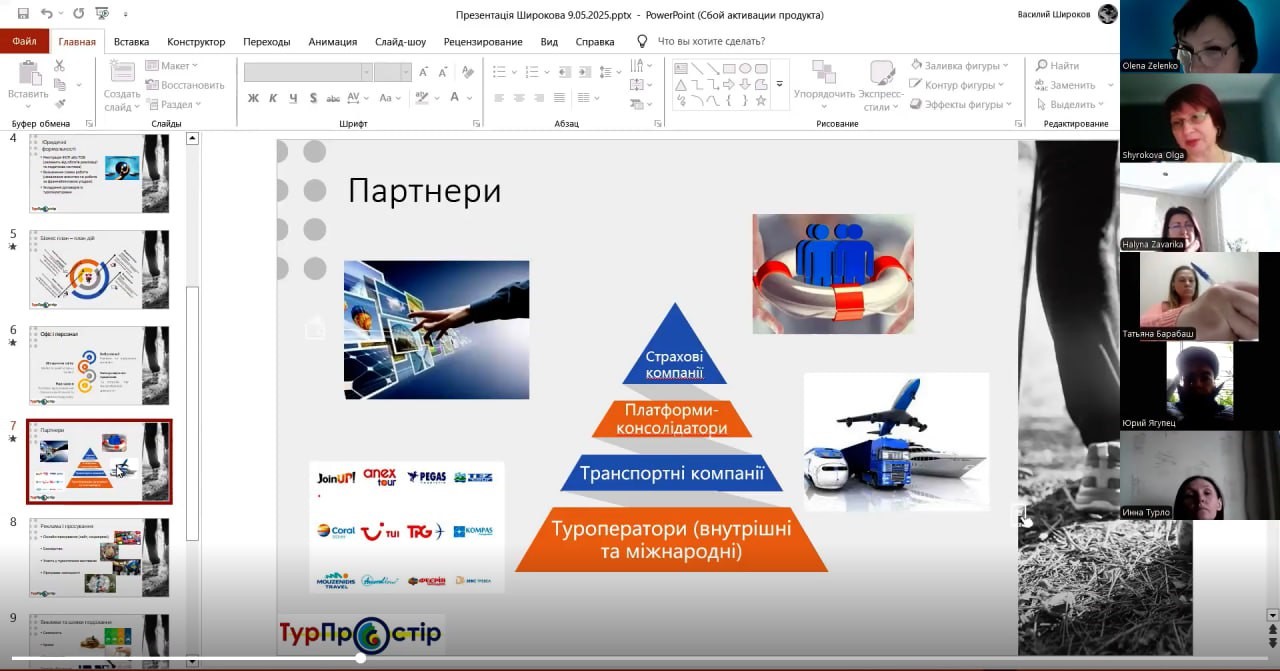Pick the oval shape in gallery
Viewport: 1280px width, 671px height.
pyautogui.click(x=745, y=68)
